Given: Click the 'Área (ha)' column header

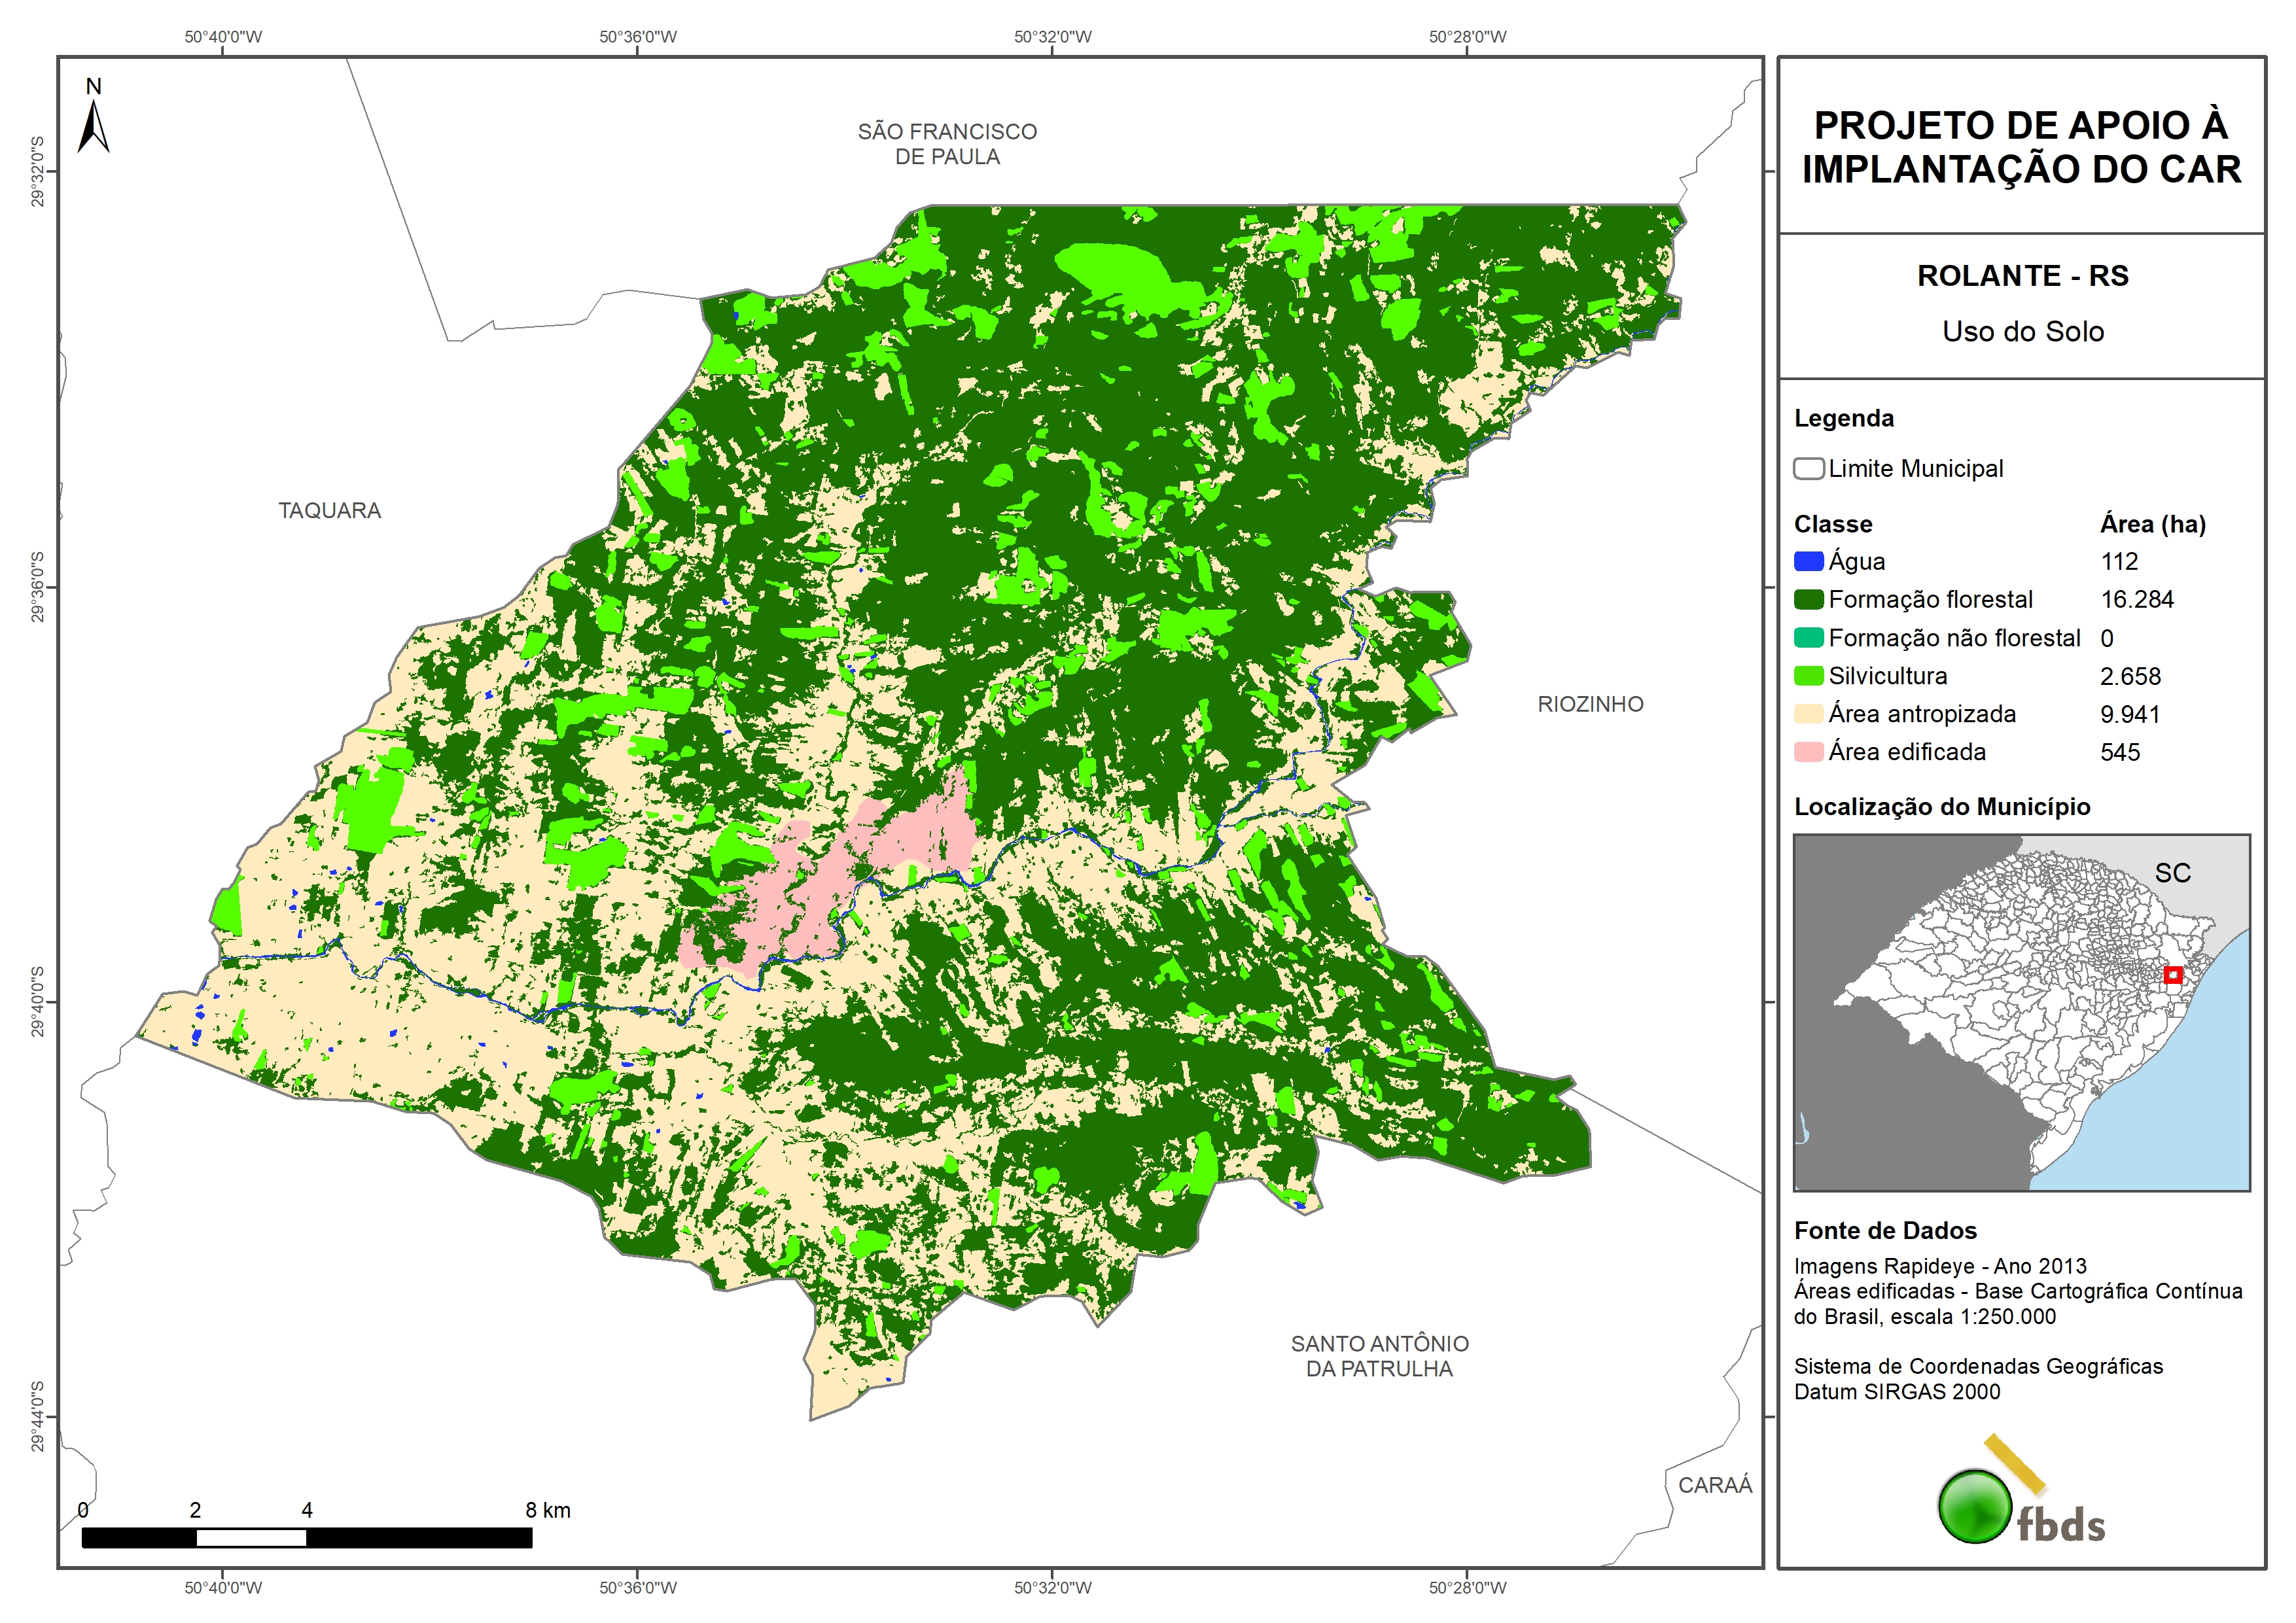Looking at the screenshot, I should 2152,524.
